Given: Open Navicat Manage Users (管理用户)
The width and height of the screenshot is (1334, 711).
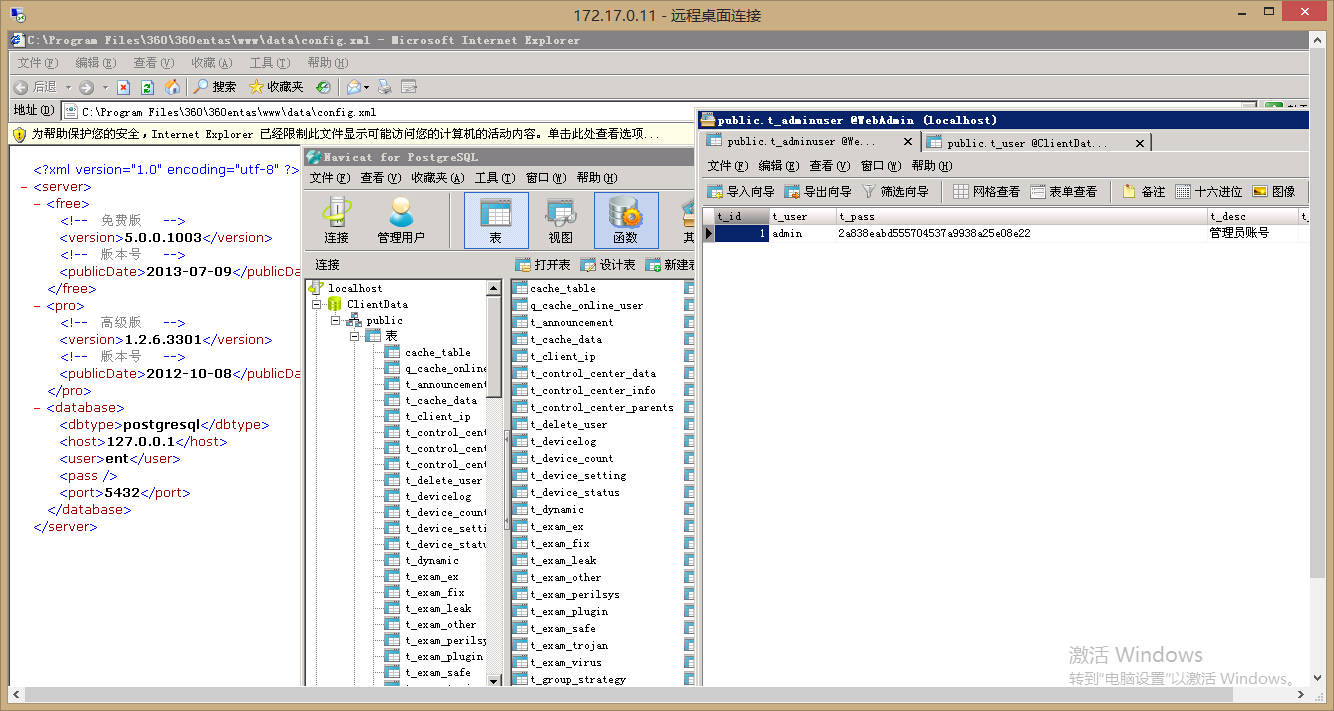Looking at the screenshot, I should (x=401, y=220).
